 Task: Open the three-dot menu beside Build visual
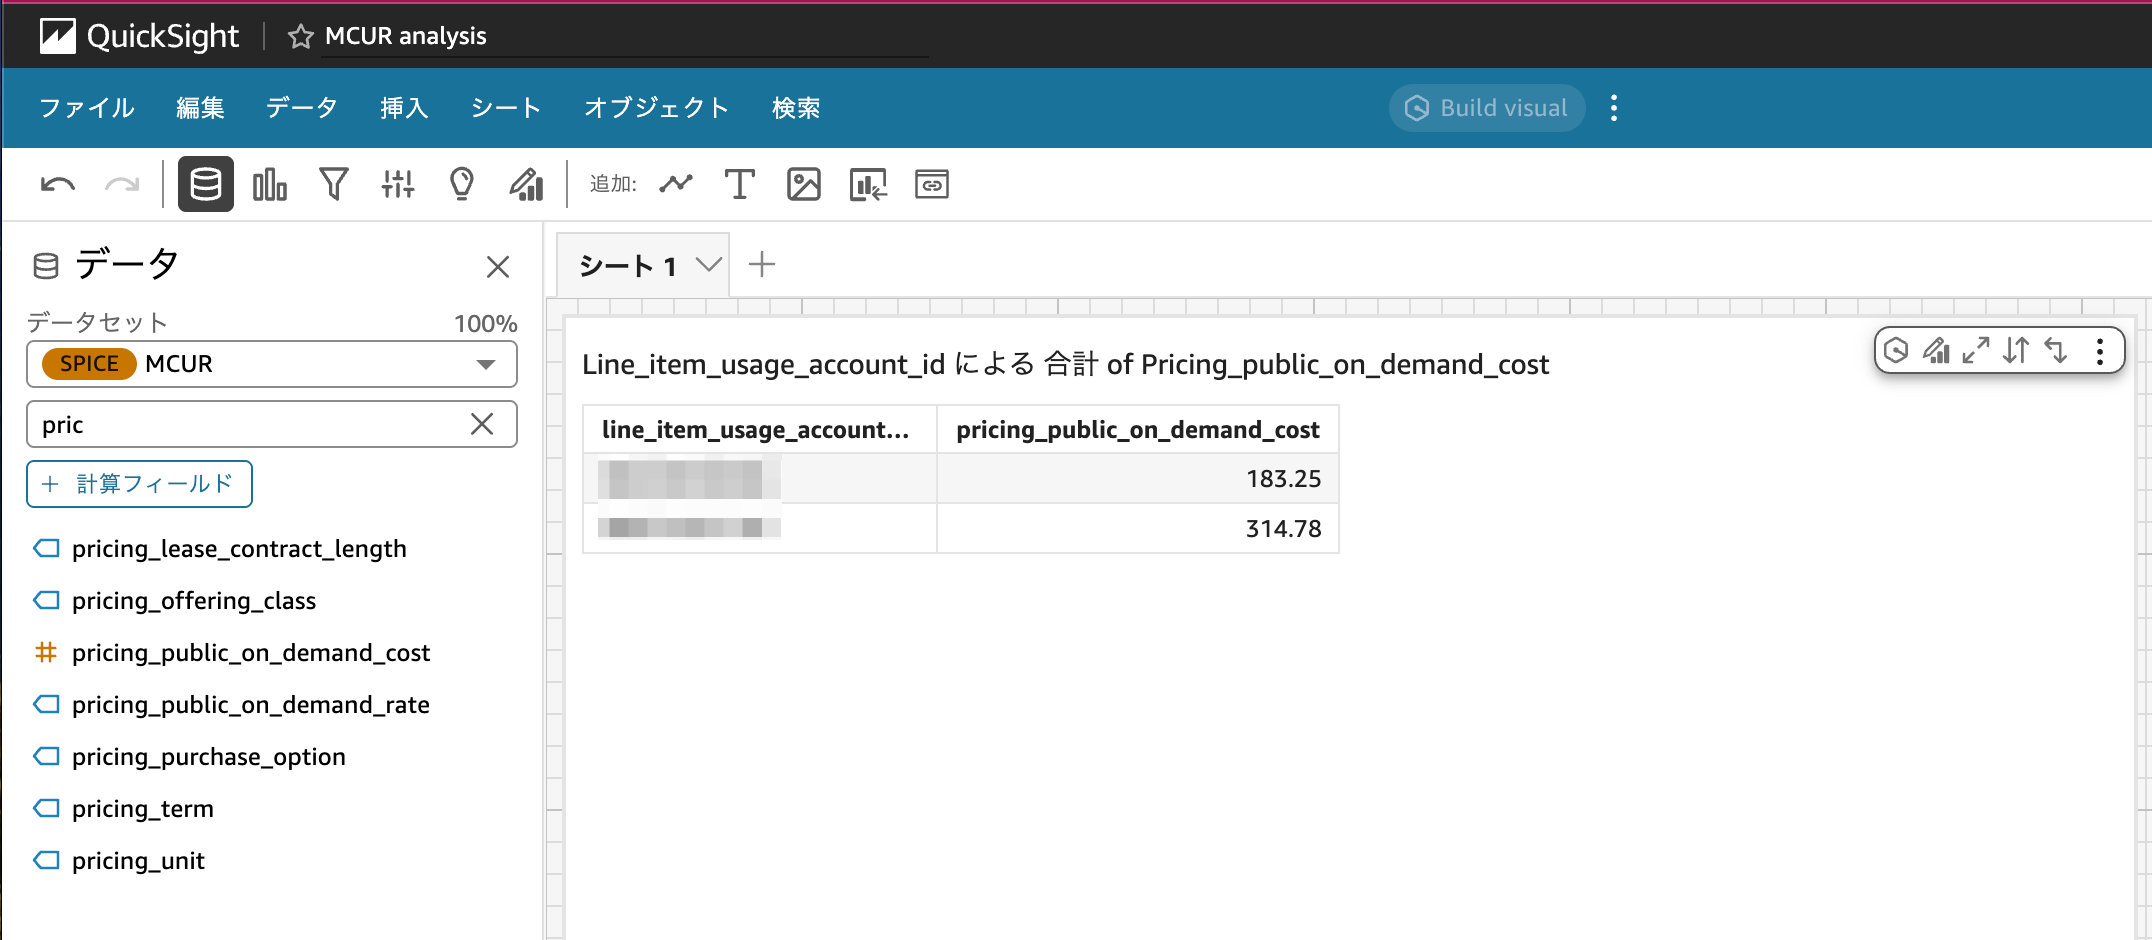[1614, 108]
